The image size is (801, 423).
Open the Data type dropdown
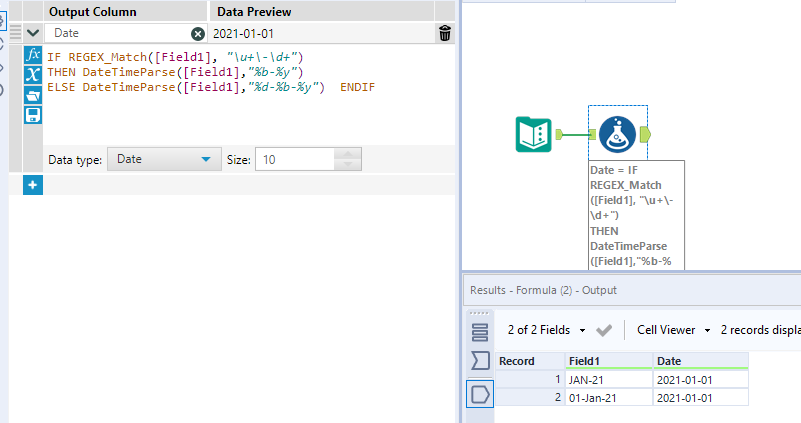164,159
